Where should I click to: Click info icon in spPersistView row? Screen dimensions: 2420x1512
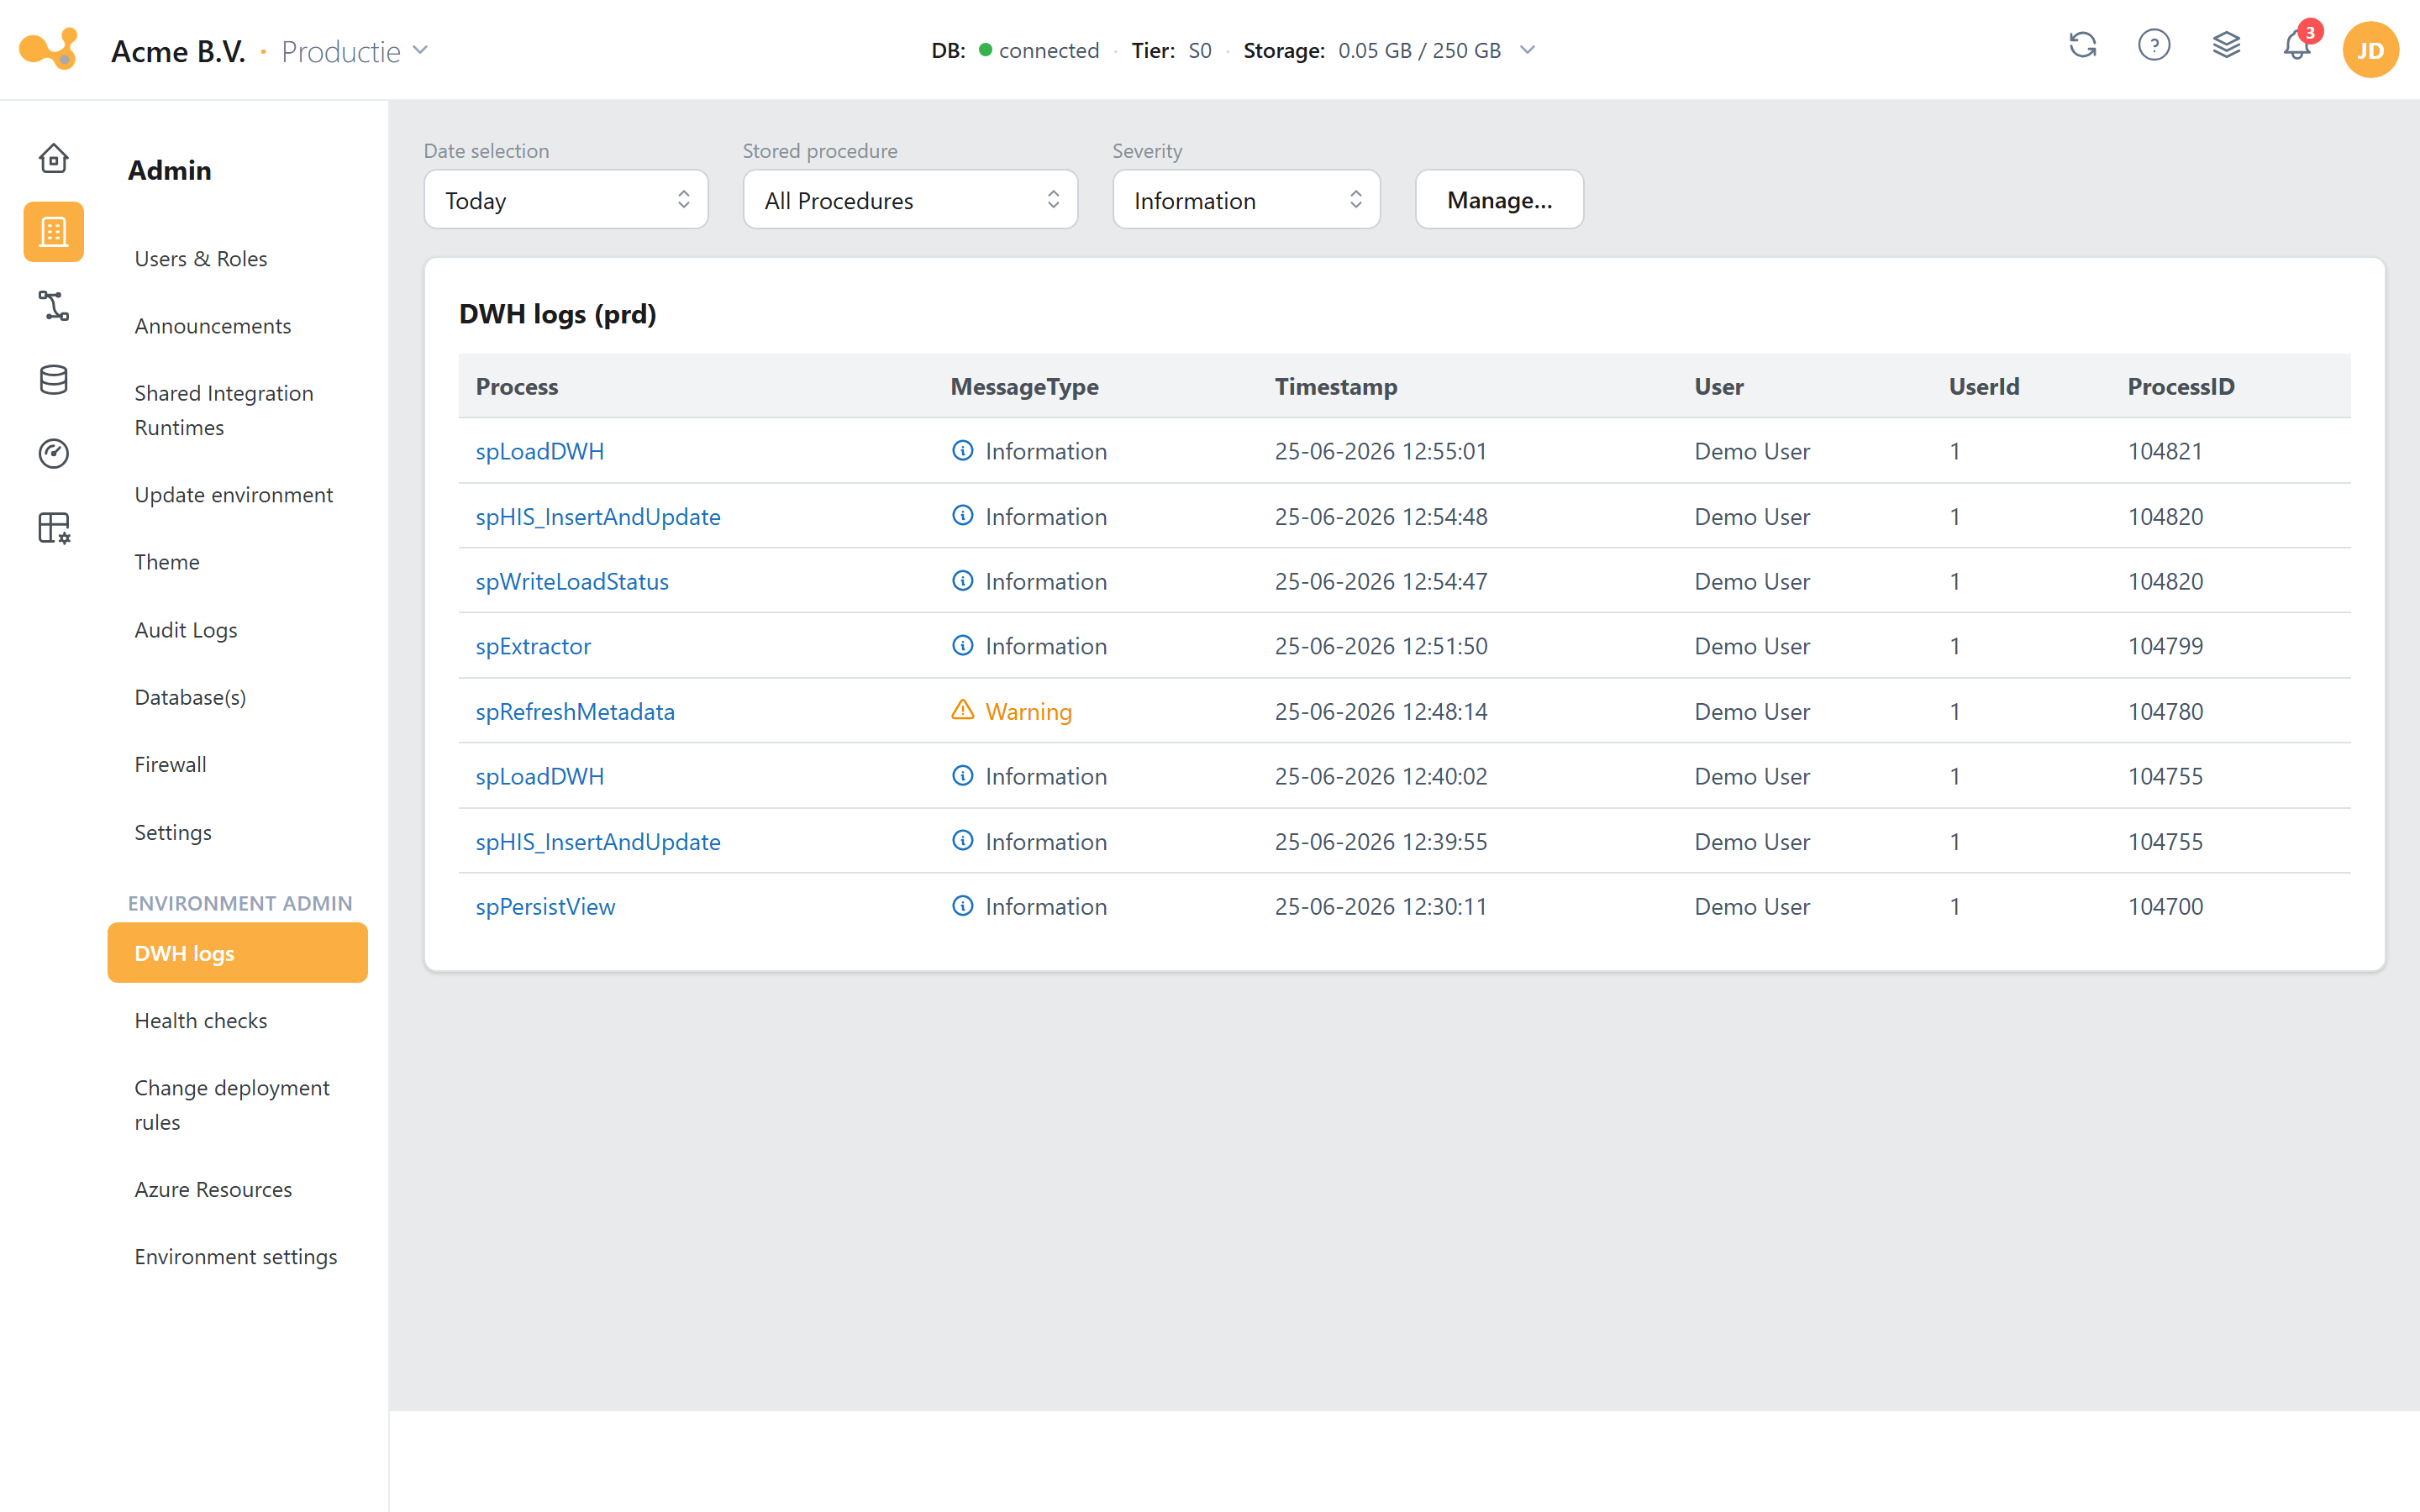[962, 906]
